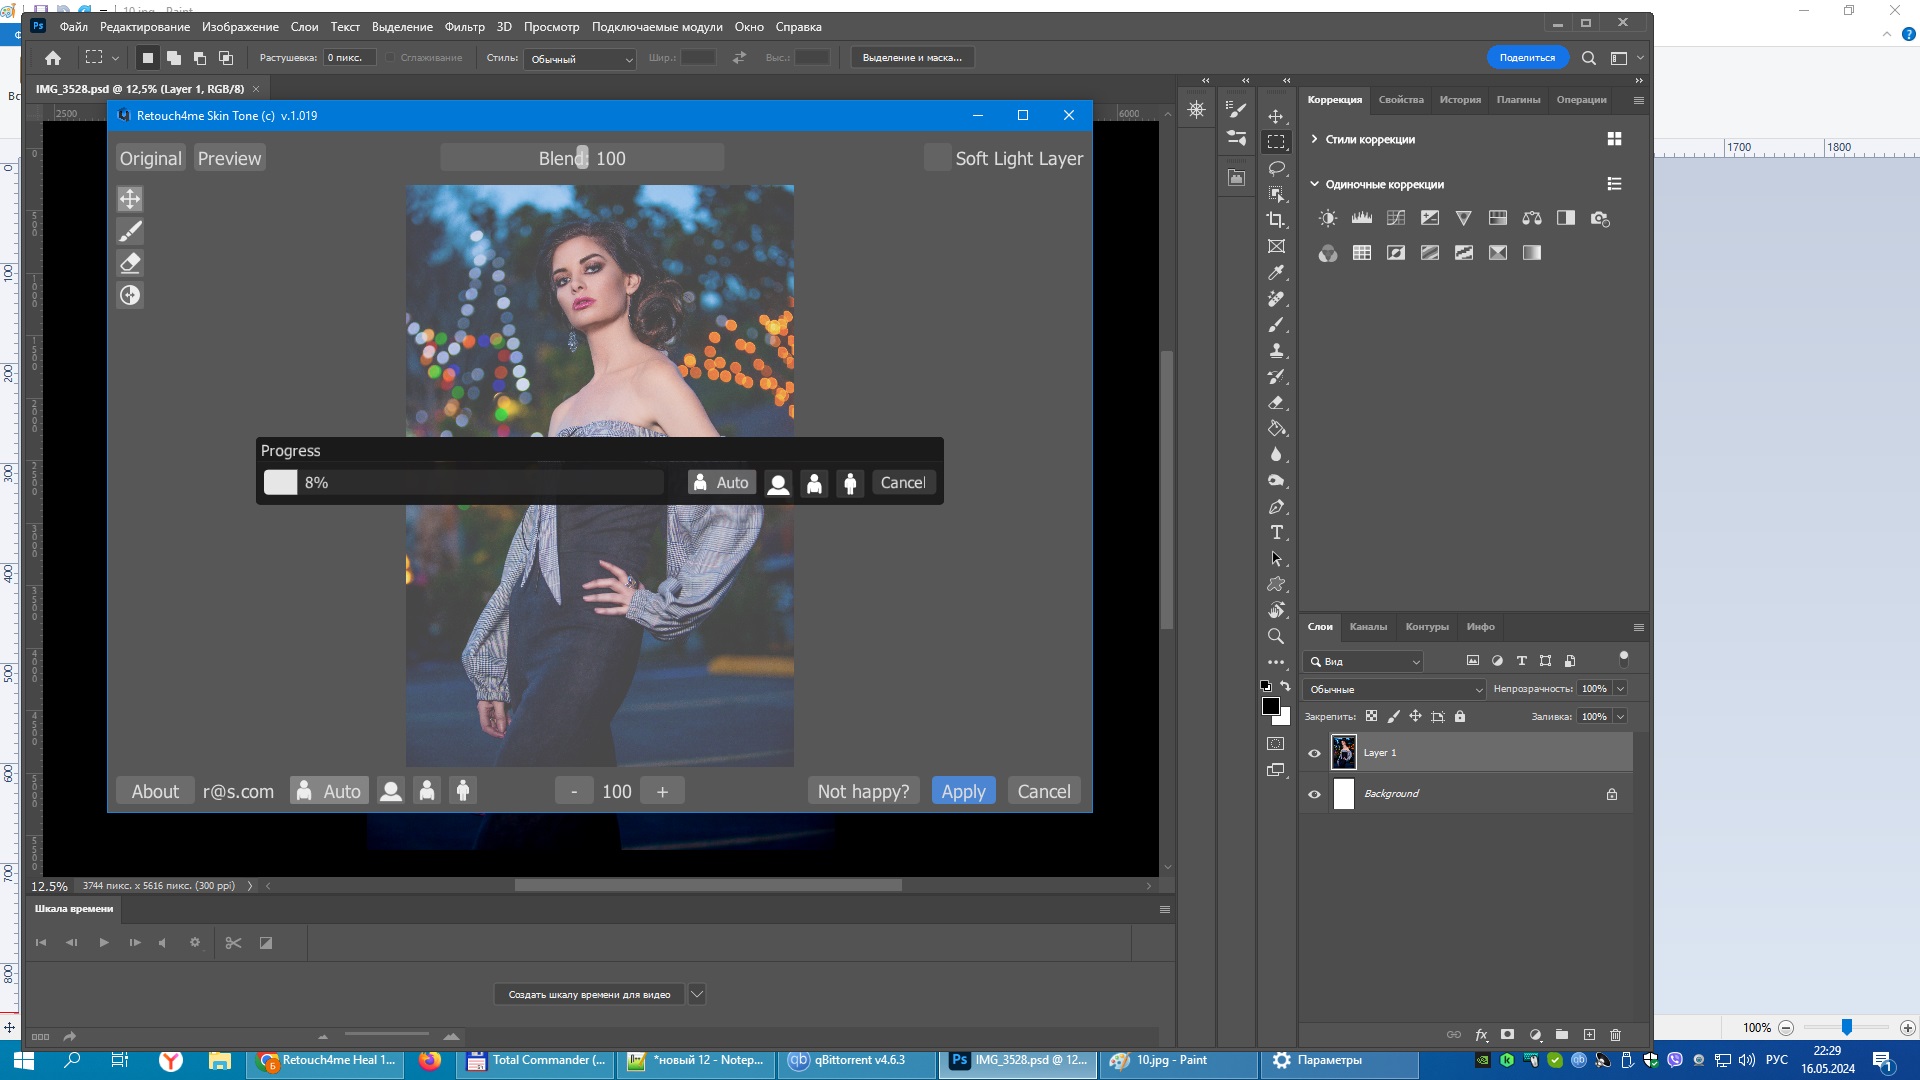Viewport: 1920px width, 1080px height.
Task: Select the Type tool in Photoshop toolbar
Action: tap(1276, 533)
